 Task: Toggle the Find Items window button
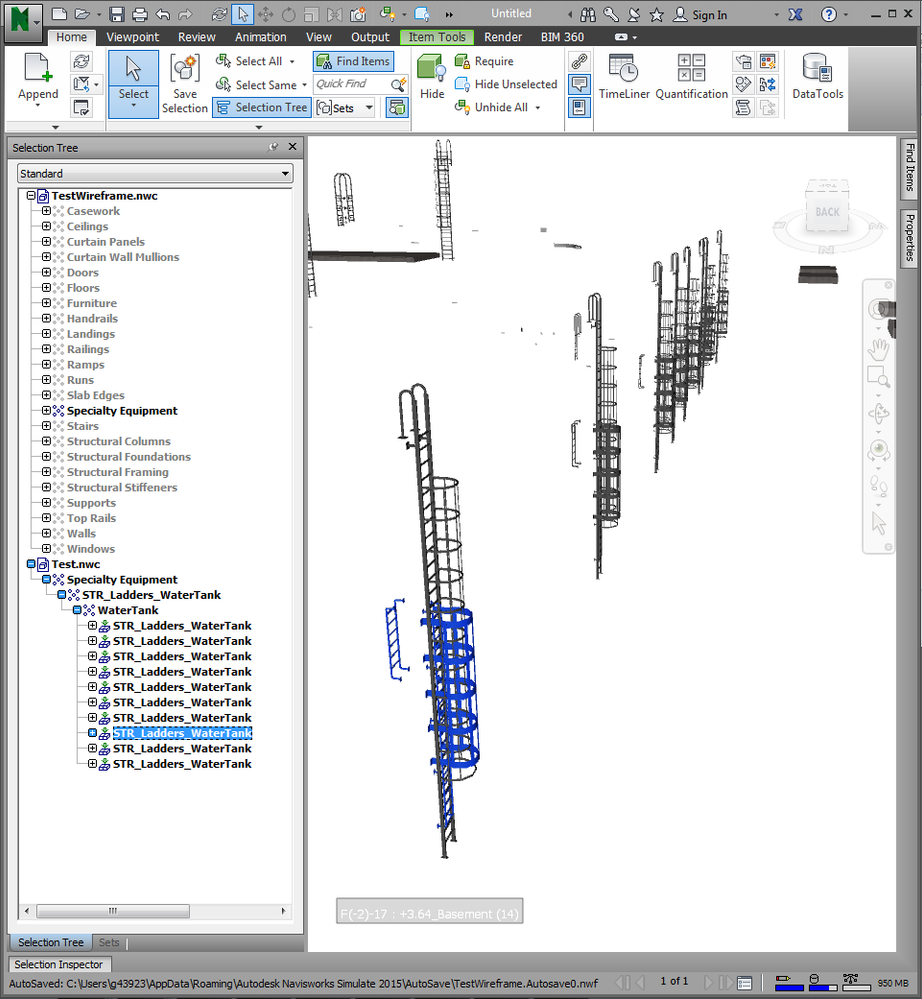[x=354, y=62]
